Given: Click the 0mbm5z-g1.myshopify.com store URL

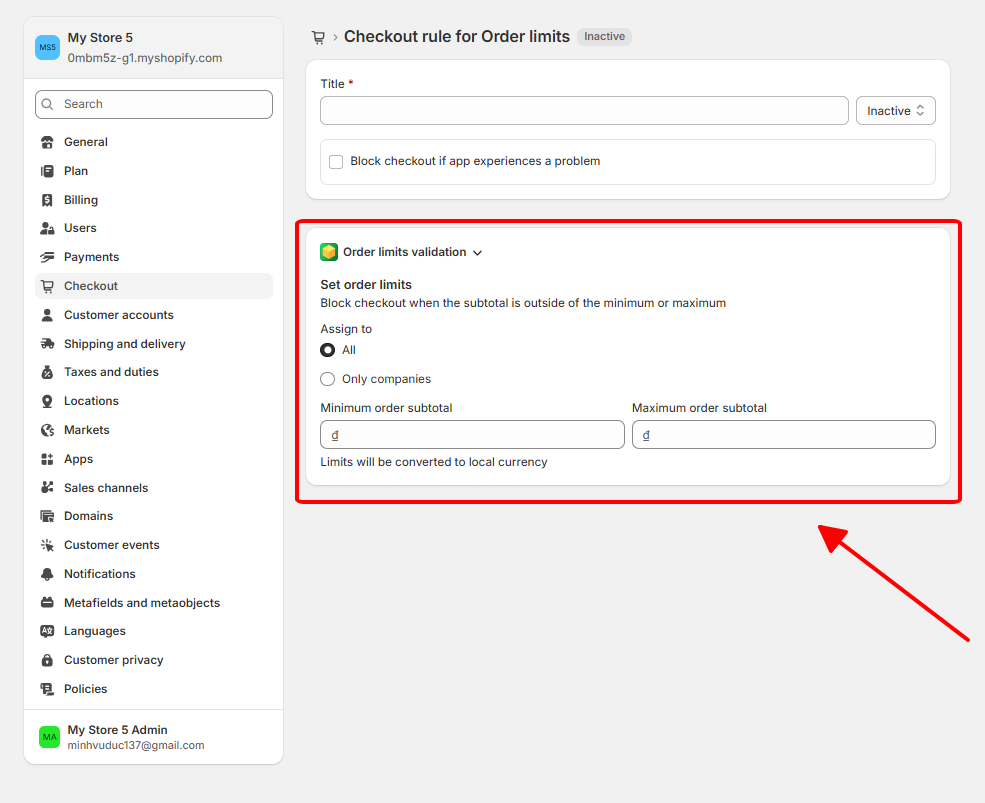Looking at the screenshot, I should tap(145, 58).
